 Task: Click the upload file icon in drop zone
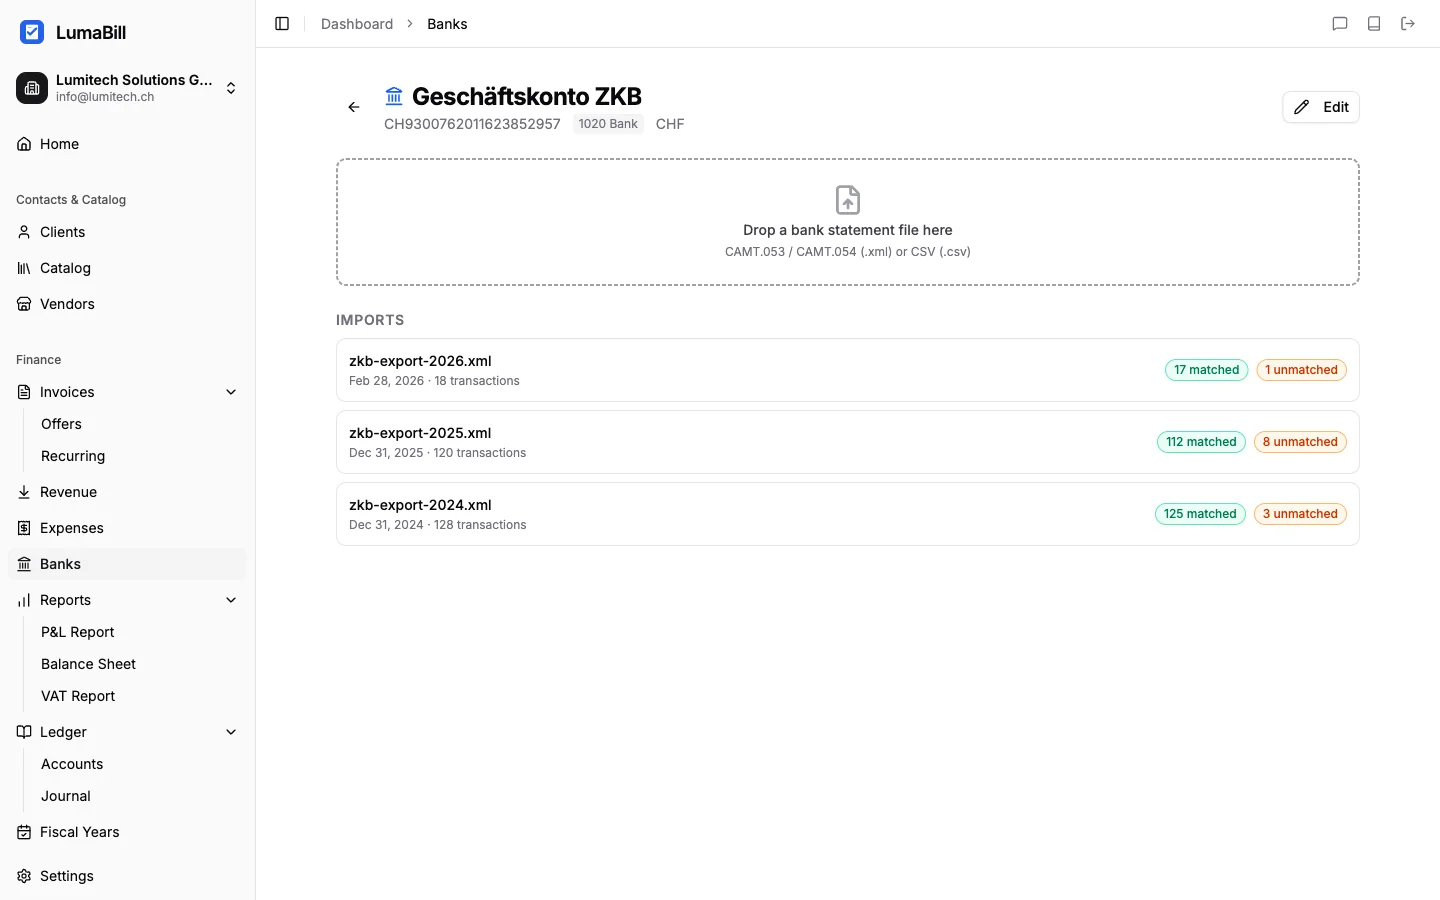click(x=847, y=200)
